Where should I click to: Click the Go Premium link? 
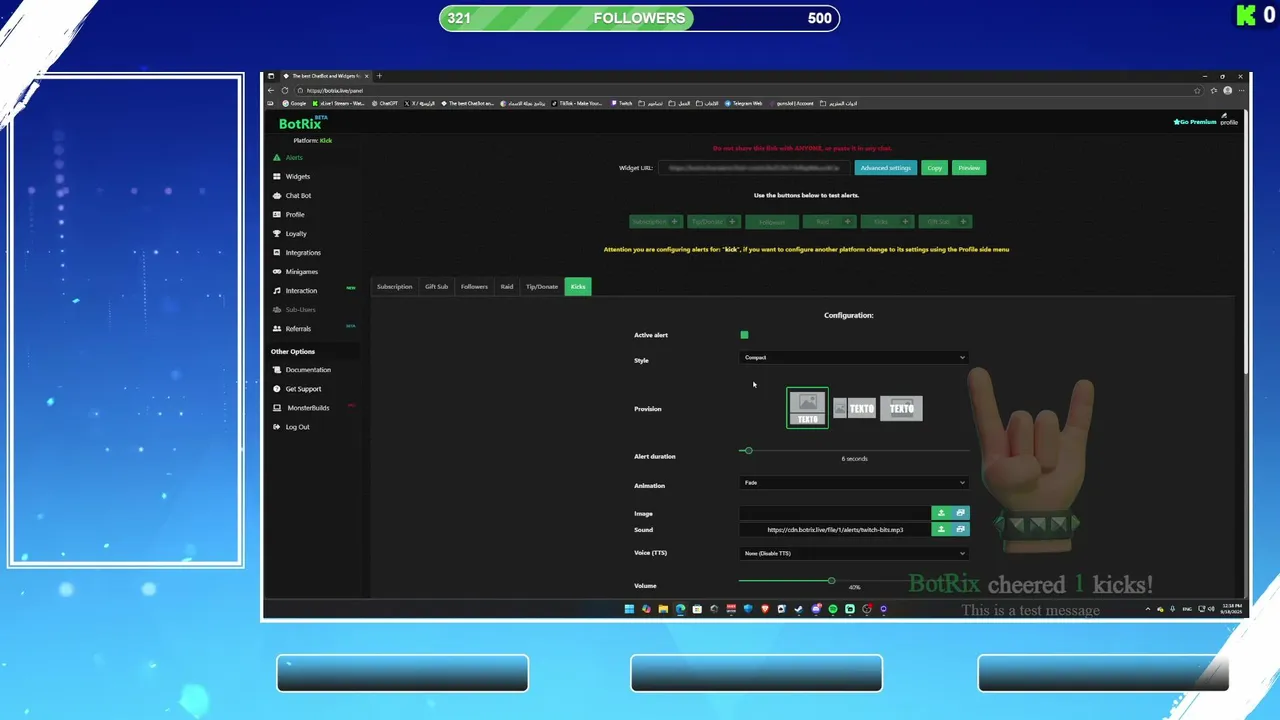[x=1195, y=122]
